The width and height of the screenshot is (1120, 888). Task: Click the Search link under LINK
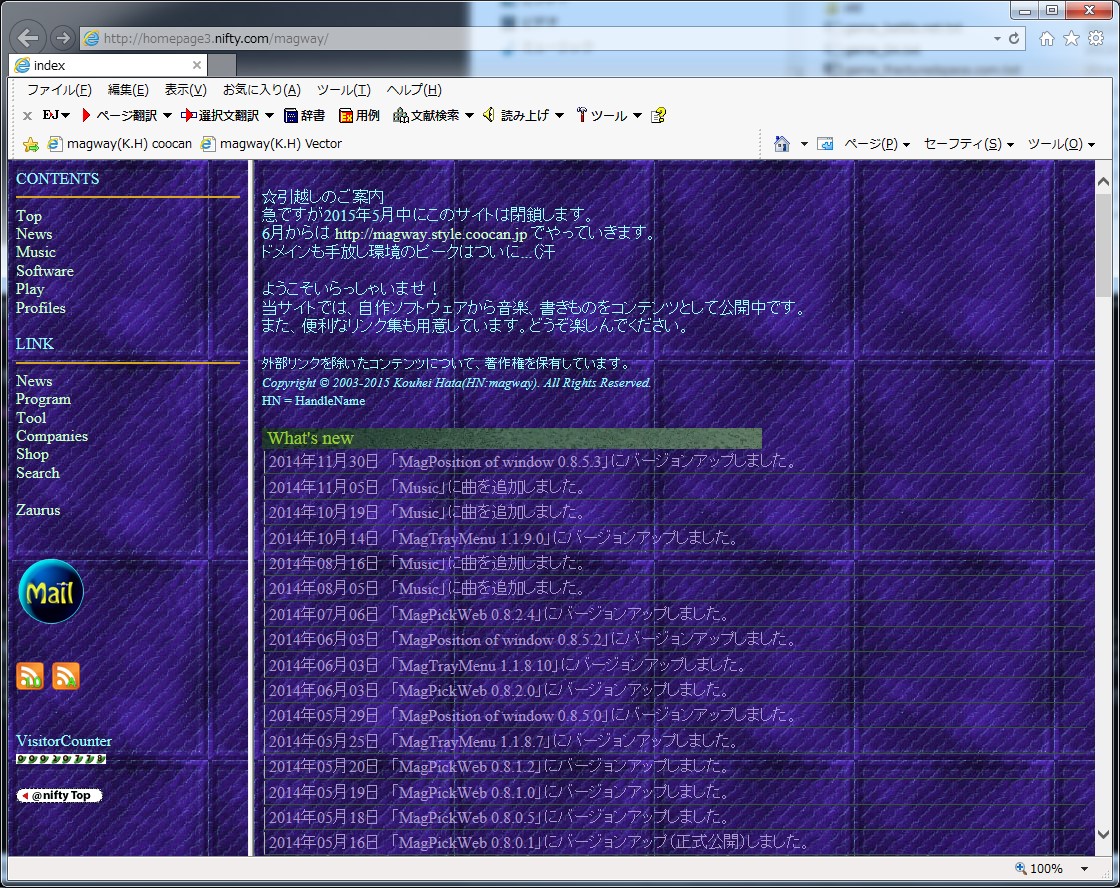tap(38, 473)
